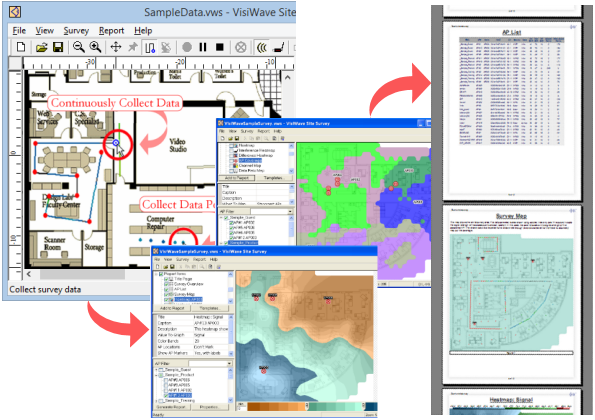Image resolution: width=595 pixels, height=420 pixels.
Task: Open the Survey menu
Action: coord(76,31)
